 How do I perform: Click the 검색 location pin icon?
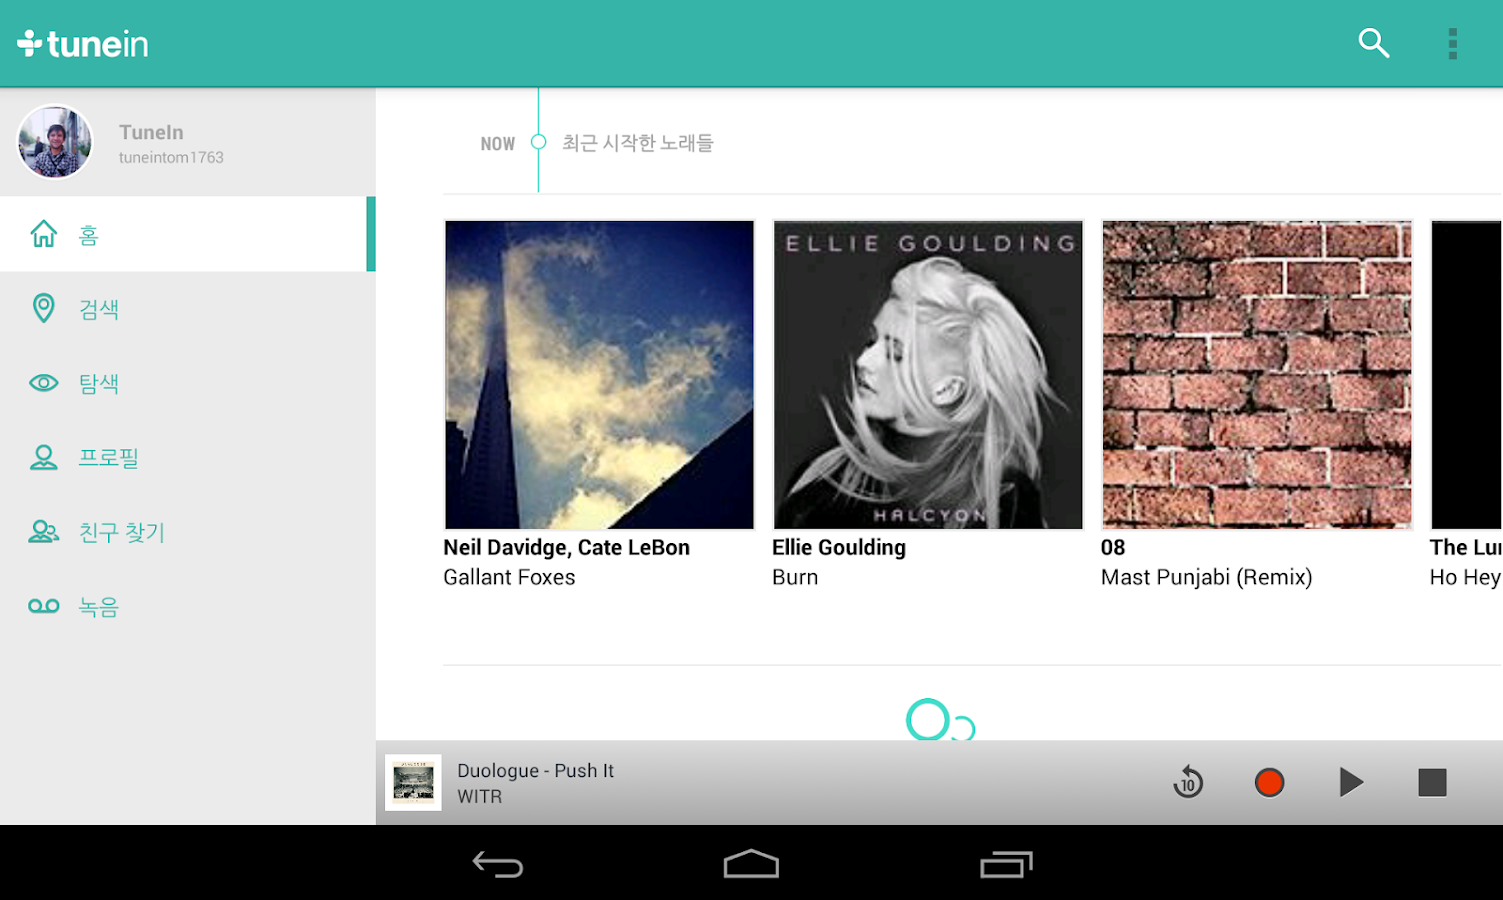click(44, 308)
